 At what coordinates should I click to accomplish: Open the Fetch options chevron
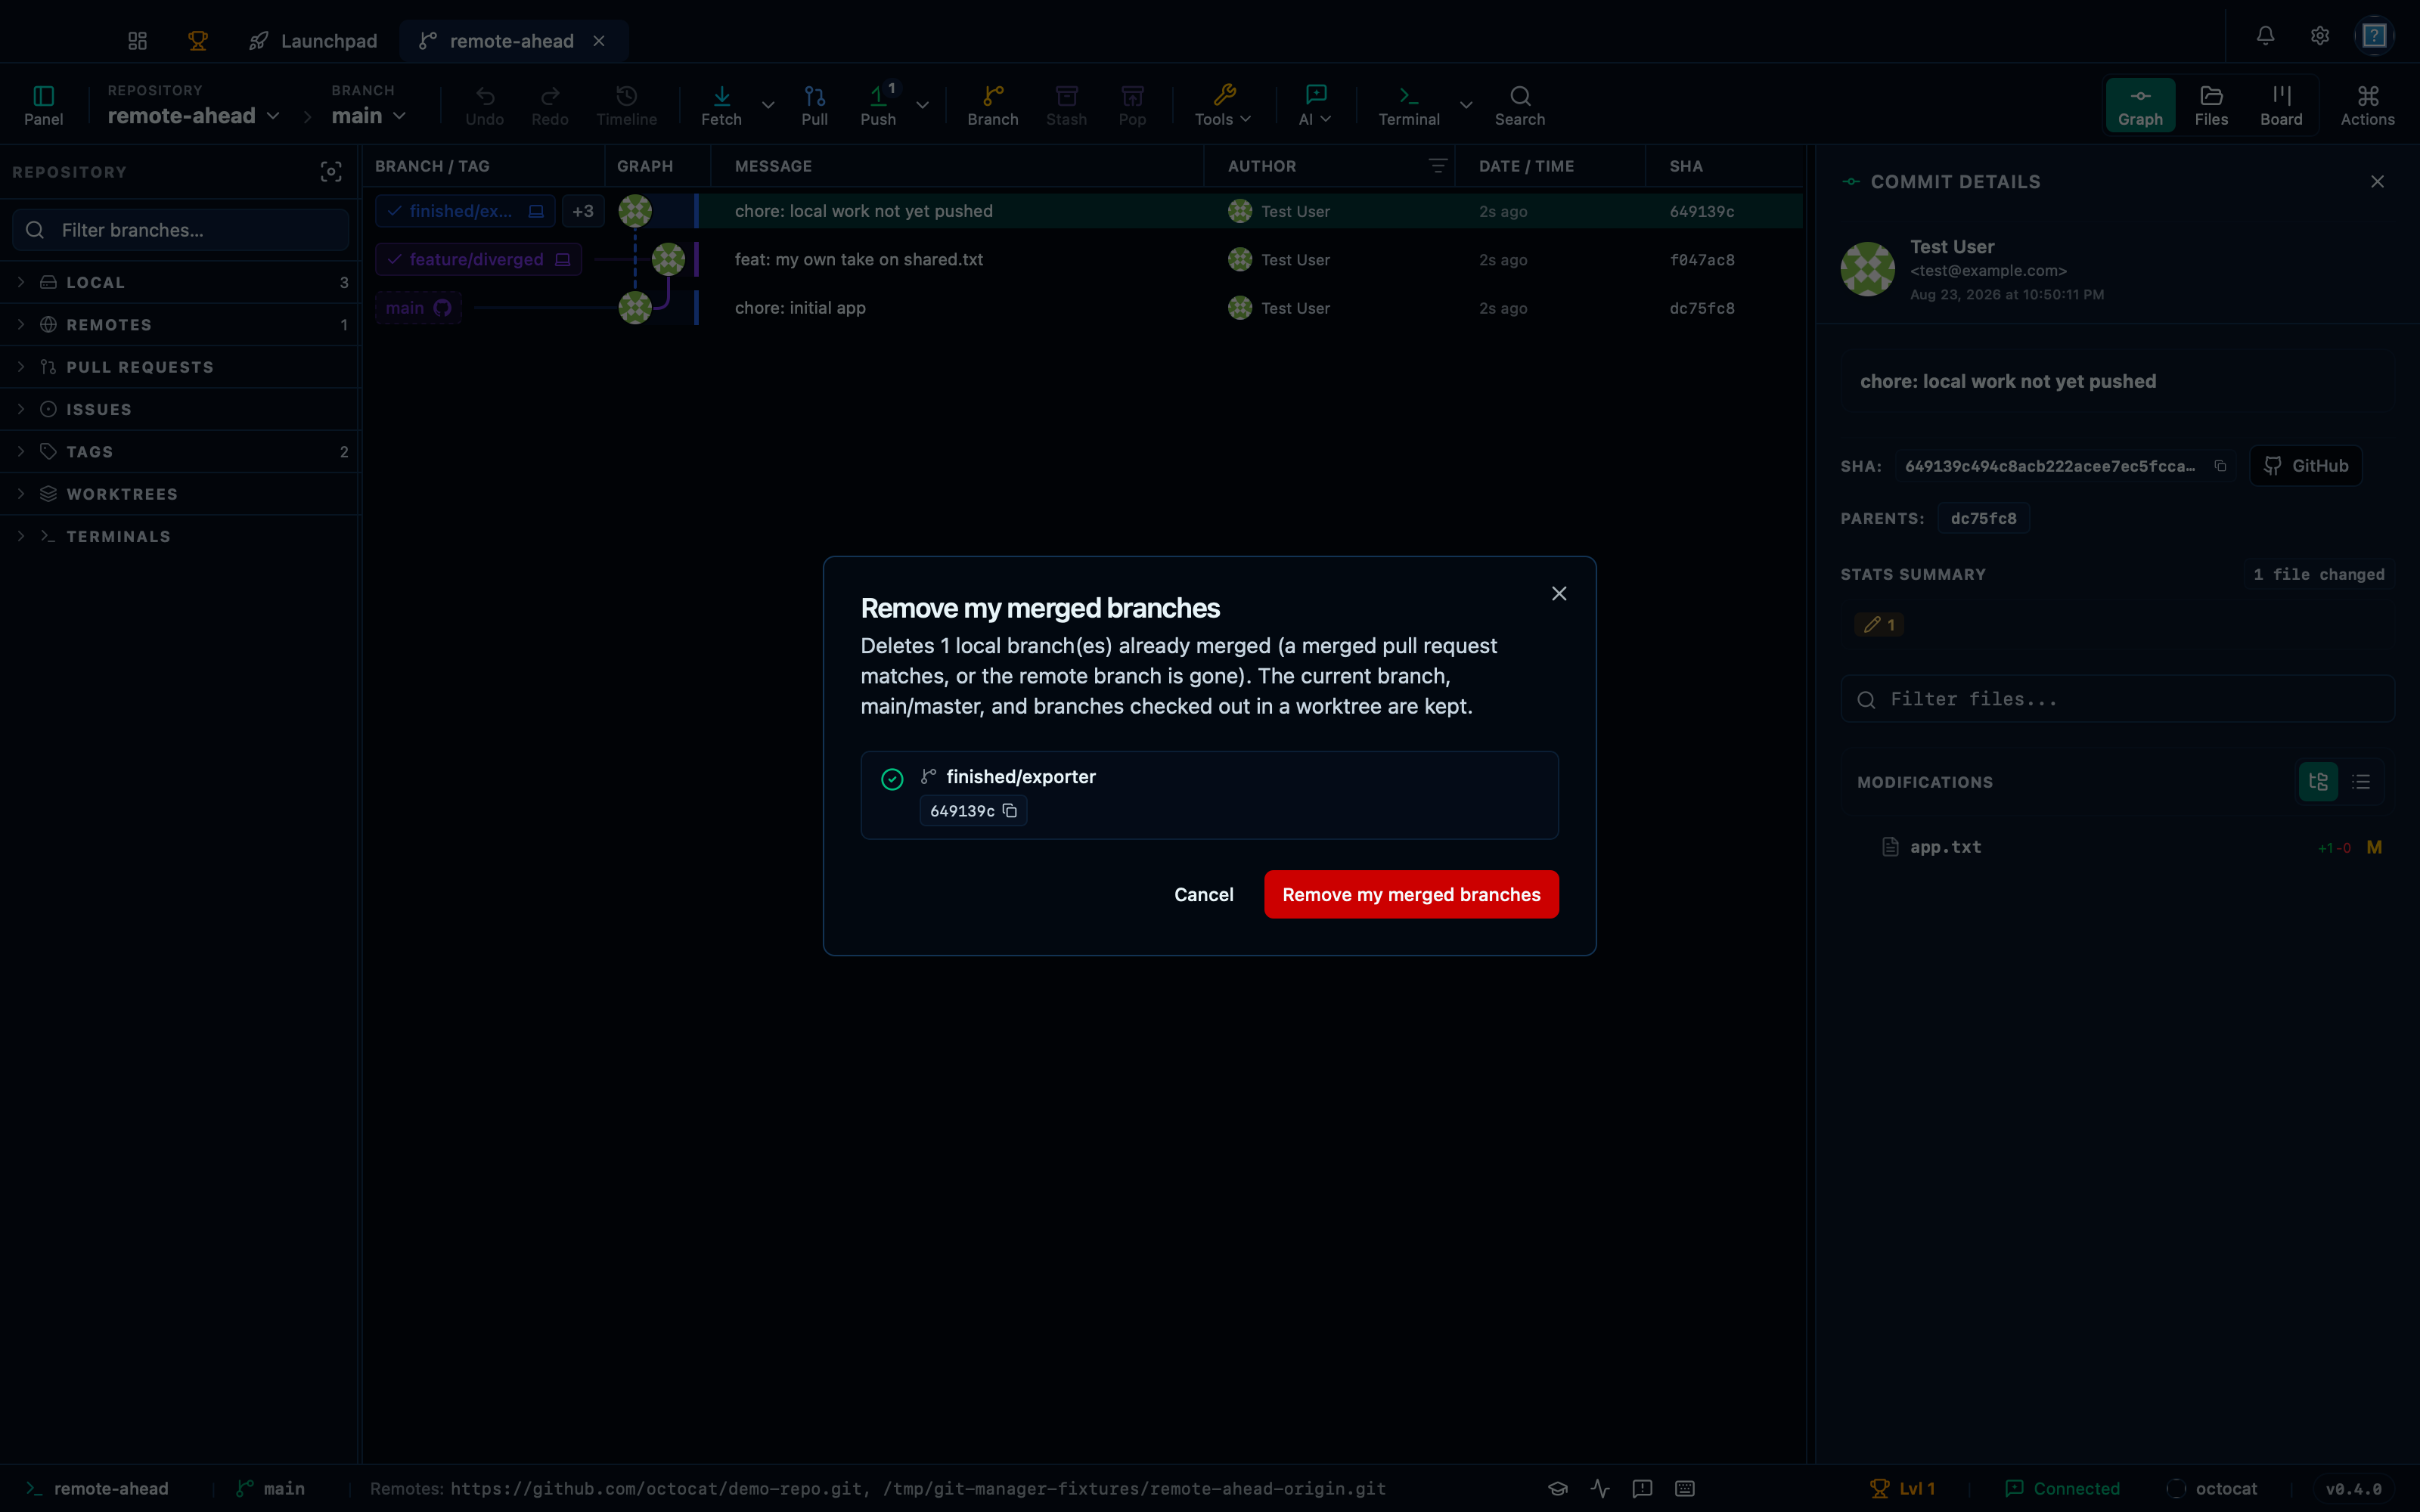pyautogui.click(x=768, y=105)
